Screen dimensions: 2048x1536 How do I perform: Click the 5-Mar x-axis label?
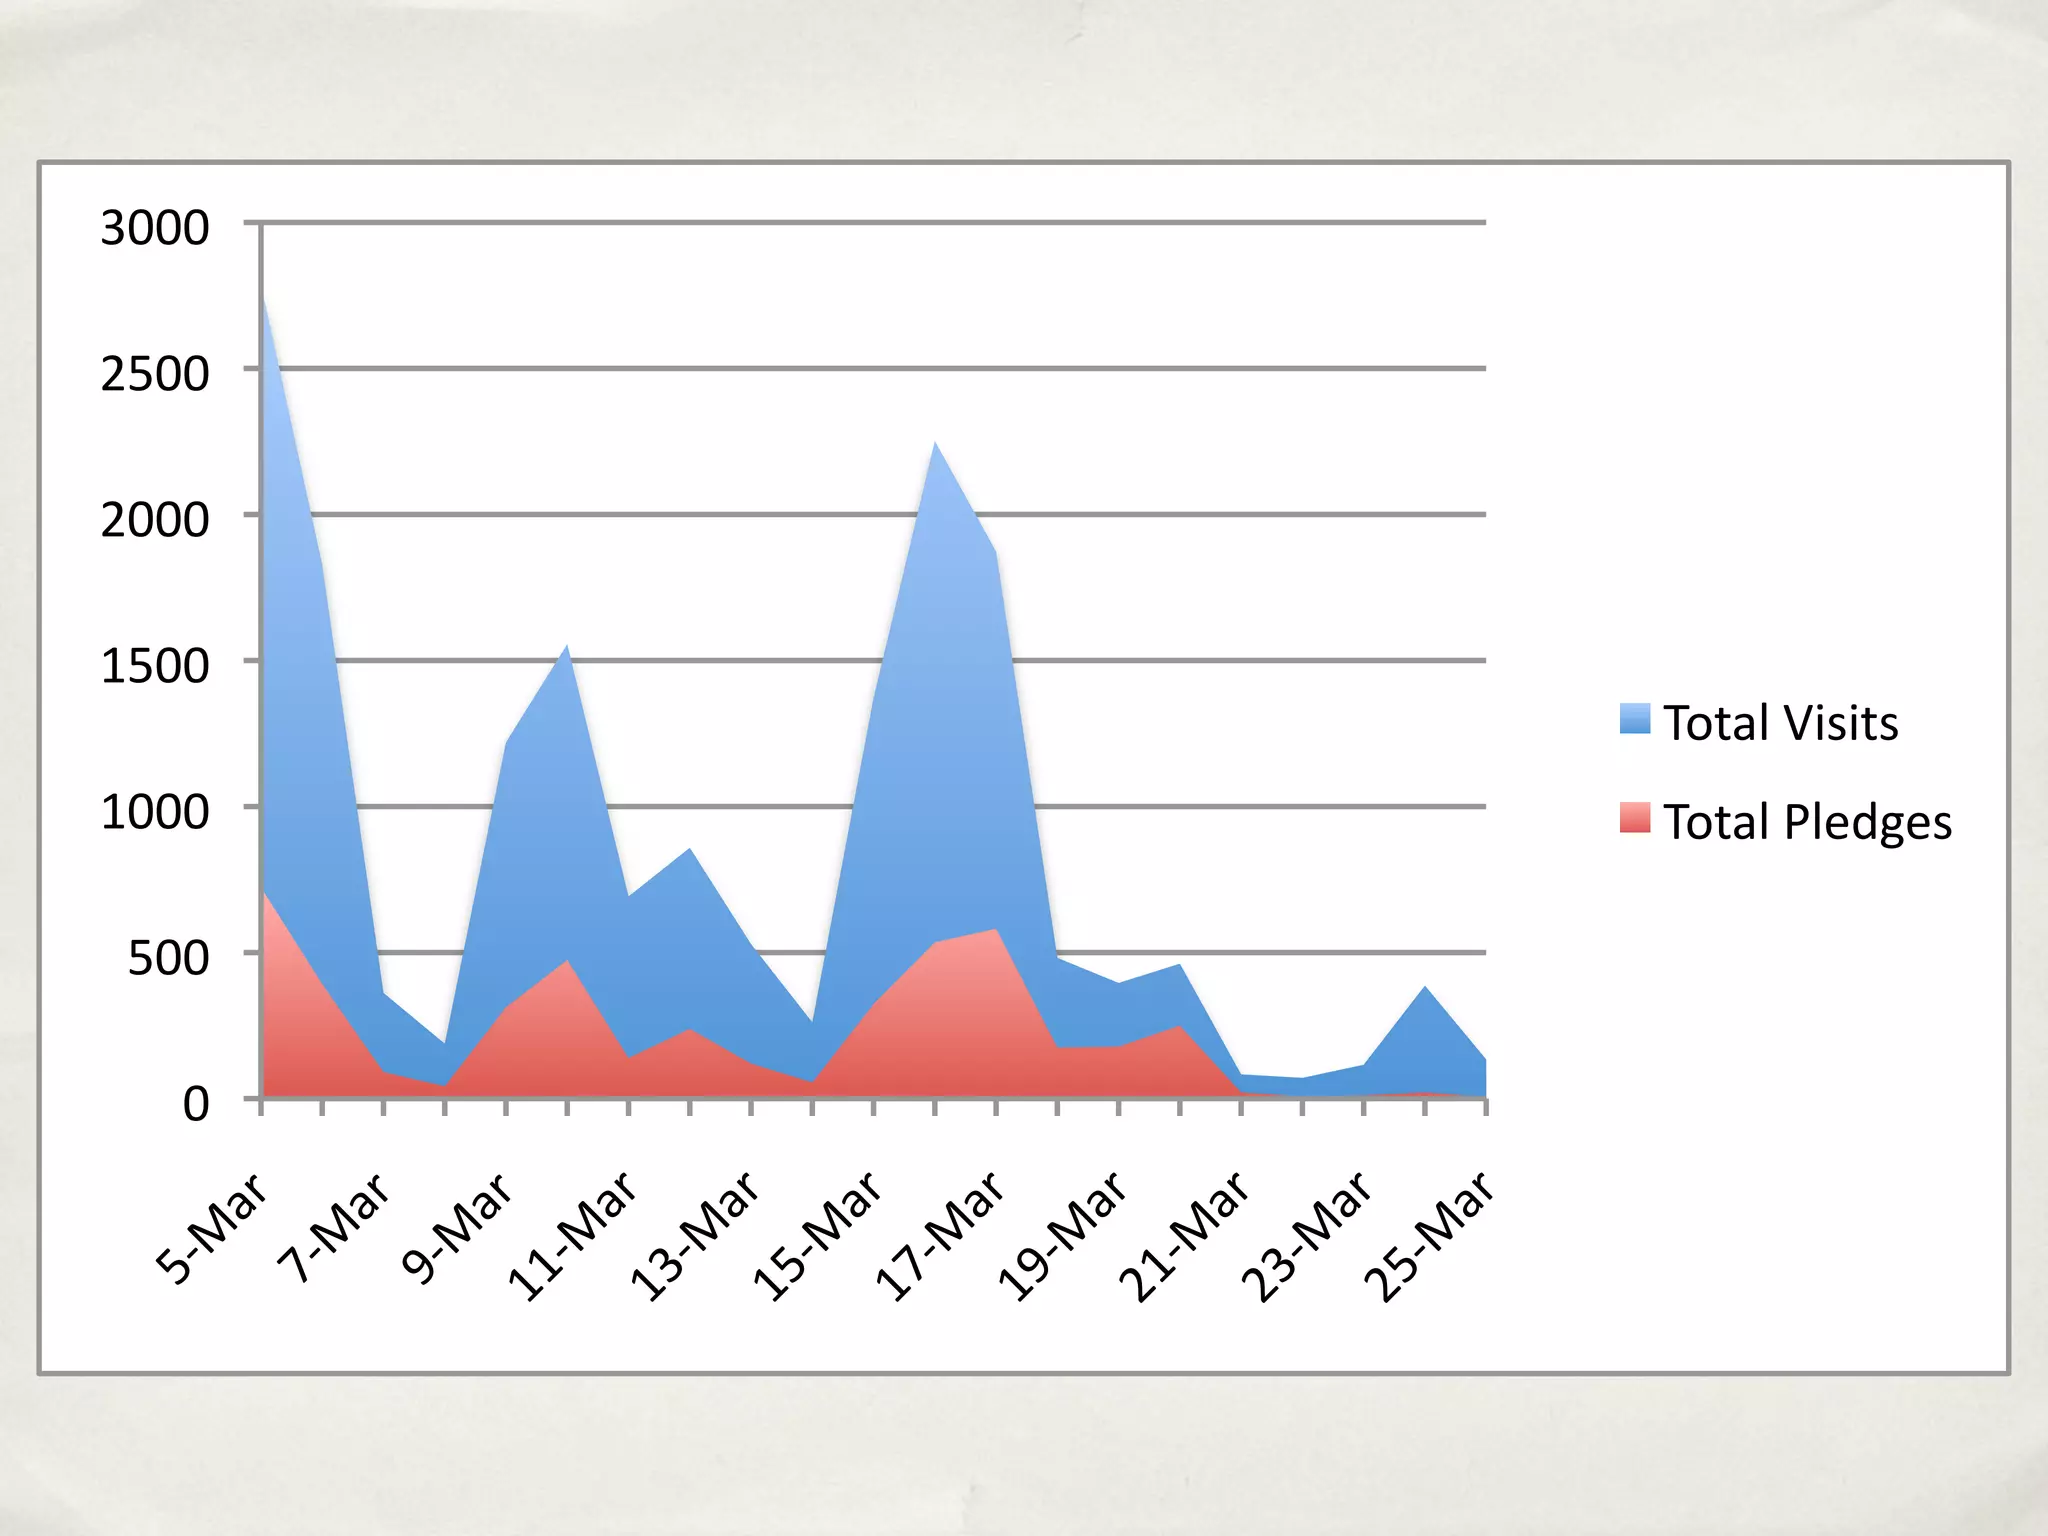click(212, 1228)
